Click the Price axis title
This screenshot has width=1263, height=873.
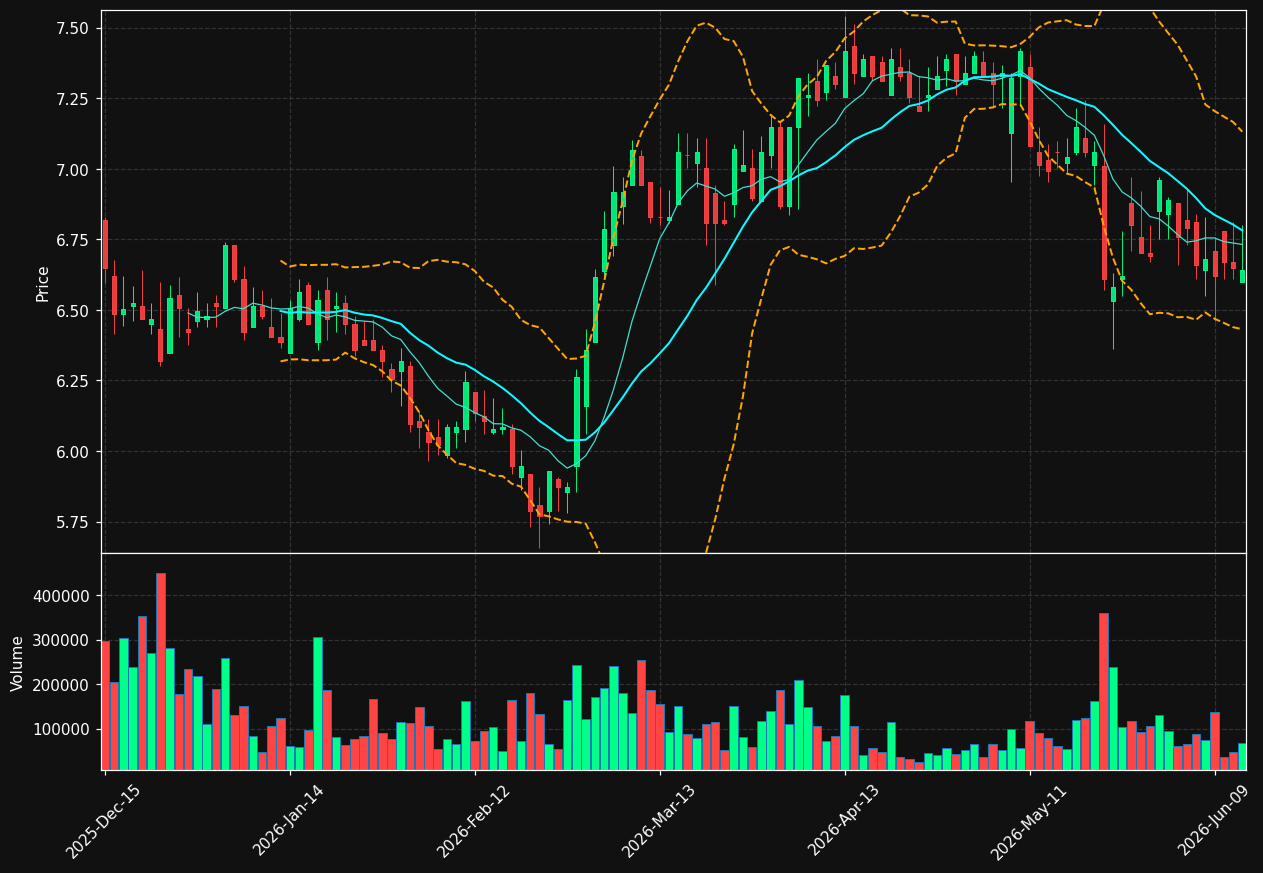43,283
